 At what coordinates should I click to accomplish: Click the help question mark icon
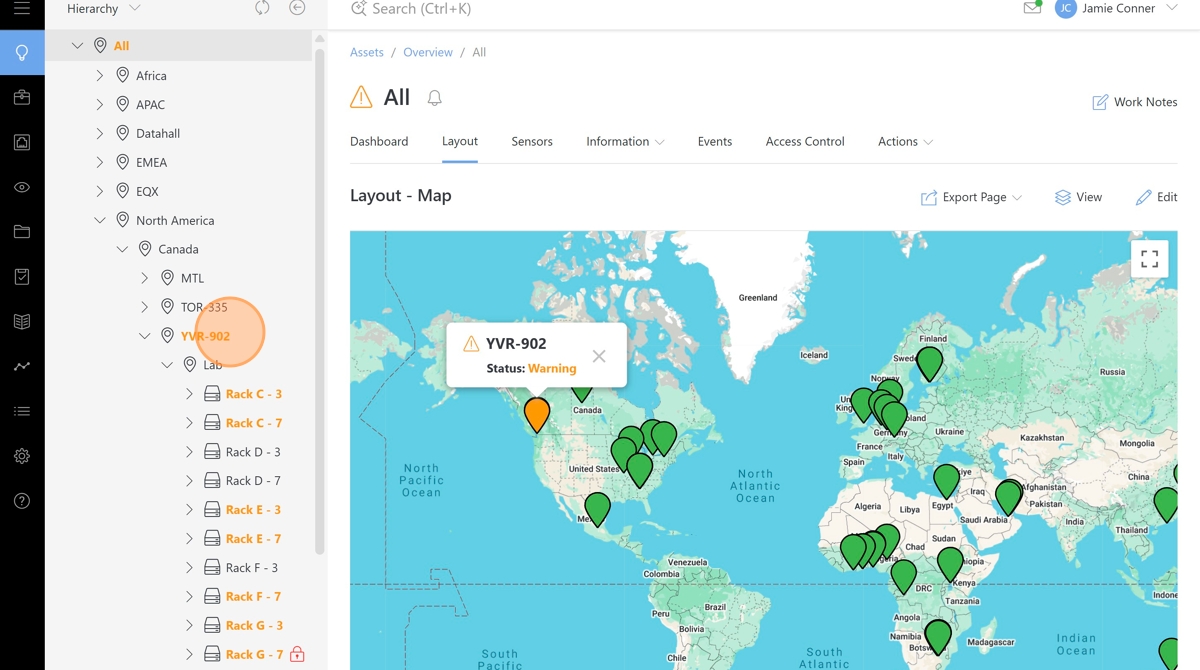pos(22,501)
